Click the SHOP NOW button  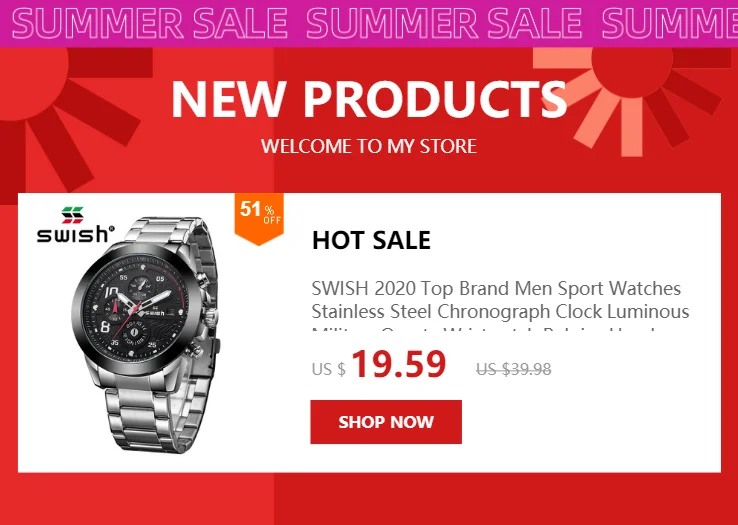coord(386,422)
